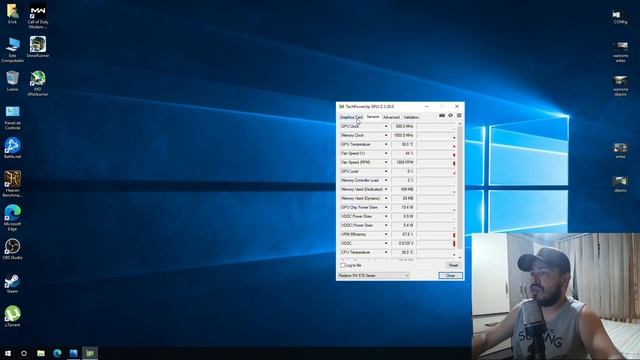Open the GPU Chip Power Draw dropdown
The image size is (640, 360).
tap(386, 207)
